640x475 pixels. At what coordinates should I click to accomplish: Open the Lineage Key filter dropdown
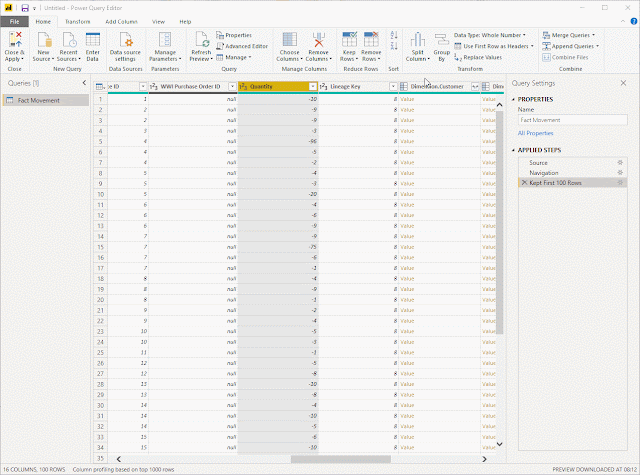pos(393,87)
